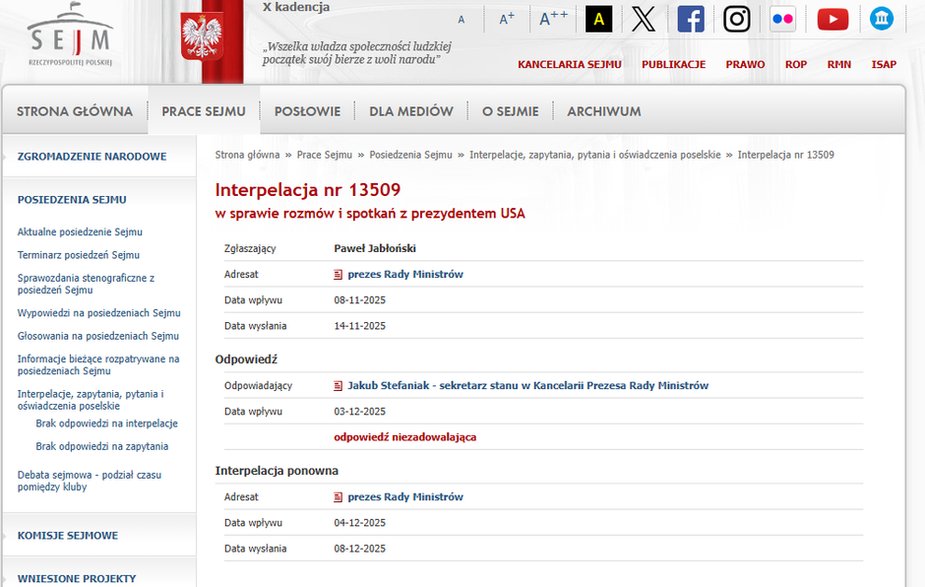The image size is (925, 587).
Task: Open document icon next to Jakub Stefaniak
Action: pos(337,385)
